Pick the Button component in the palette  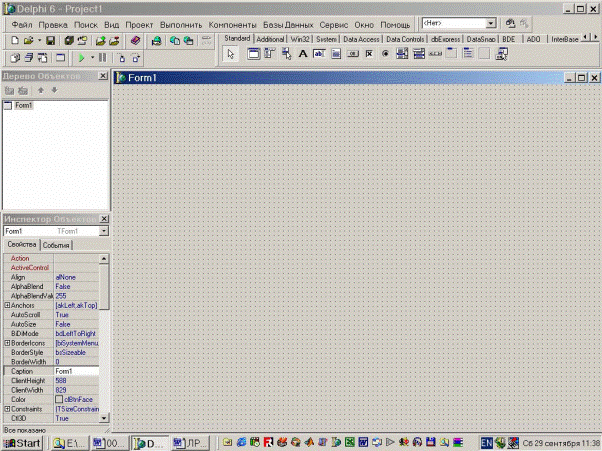click(352, 54)
